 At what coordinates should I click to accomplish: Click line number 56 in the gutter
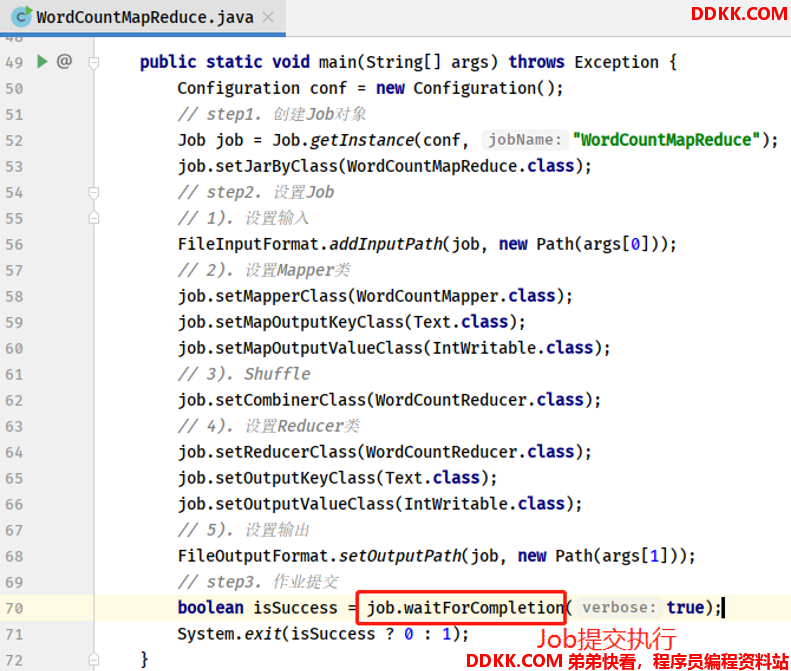[14, 245]
